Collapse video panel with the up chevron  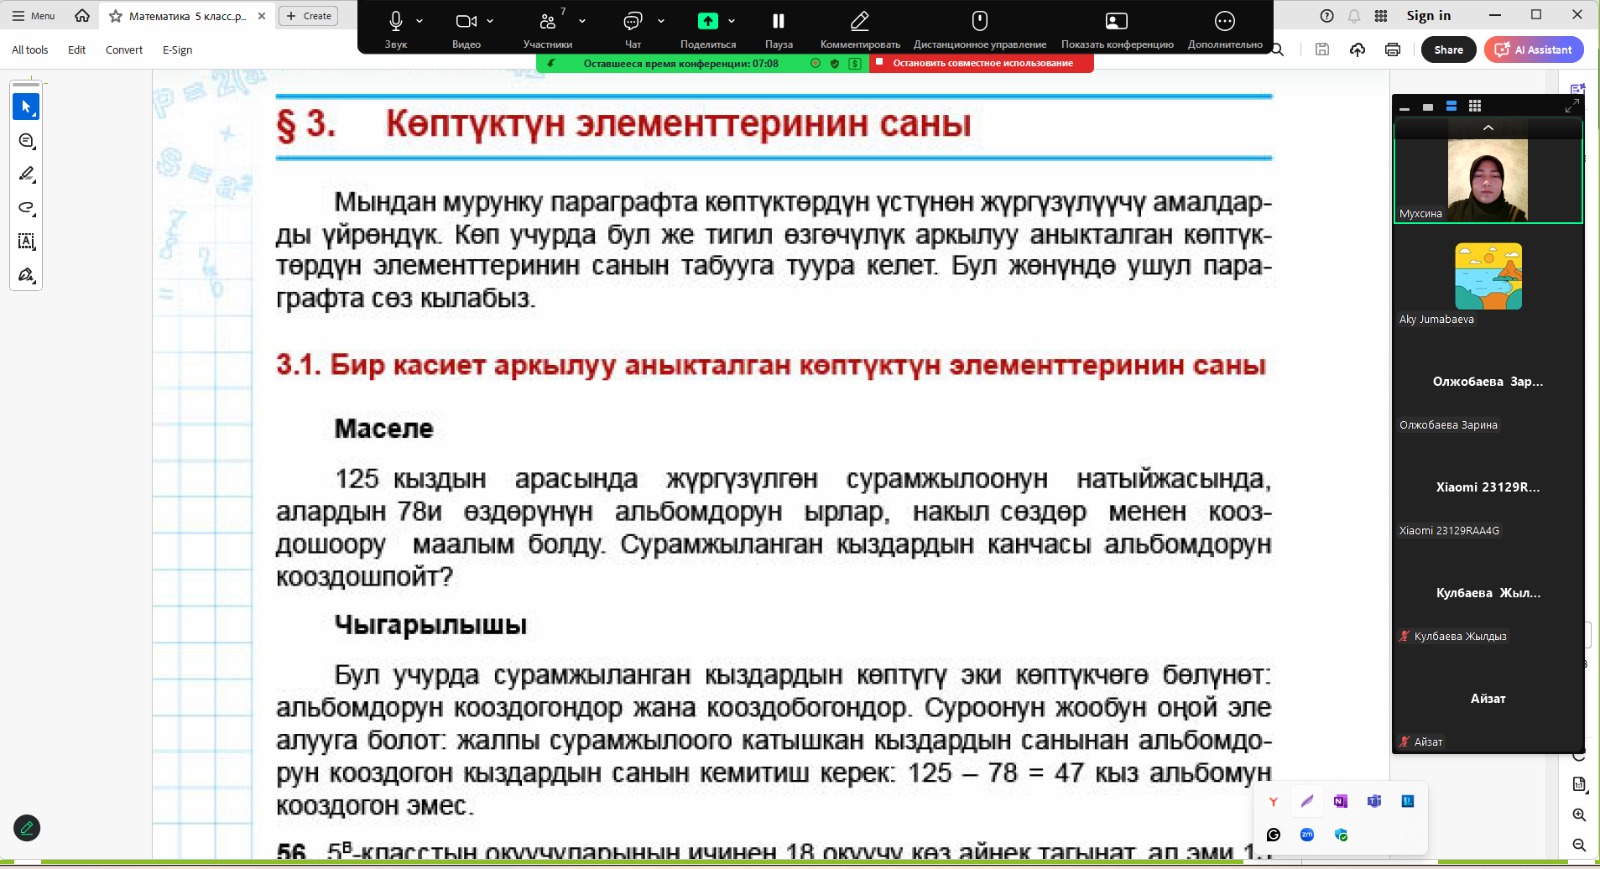[1488, 128]
